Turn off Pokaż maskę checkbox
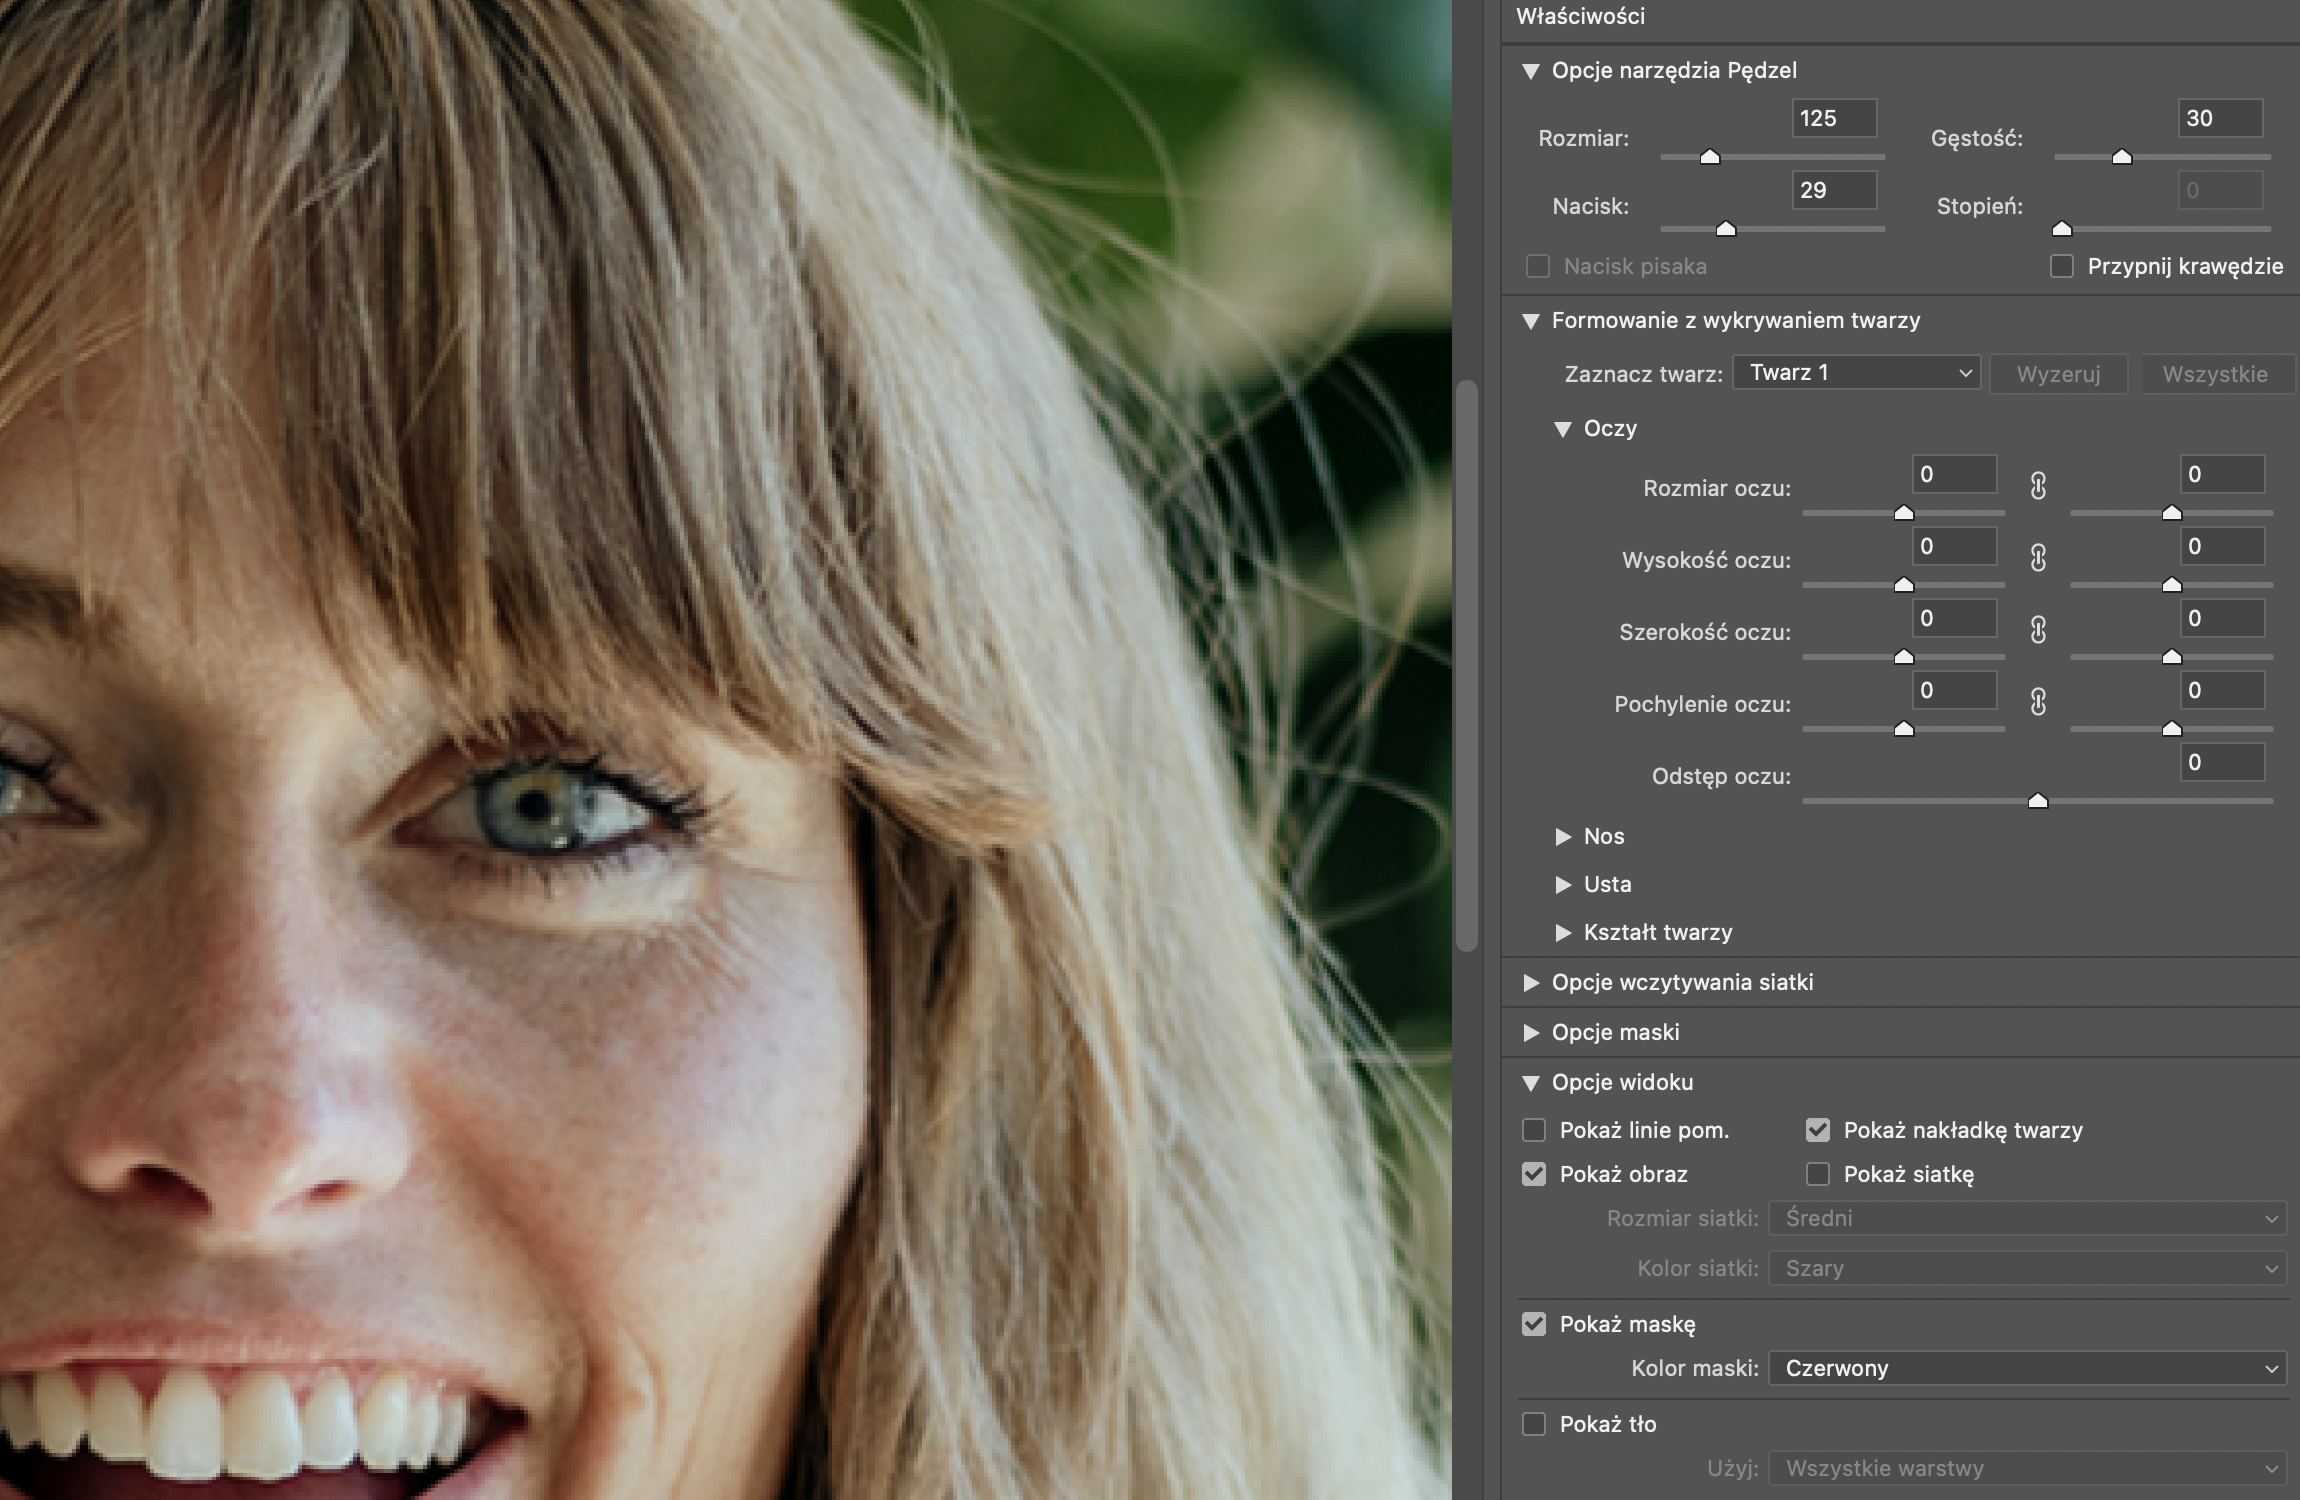This screenshot has width=2300, height=1500. [1533, 1324]
